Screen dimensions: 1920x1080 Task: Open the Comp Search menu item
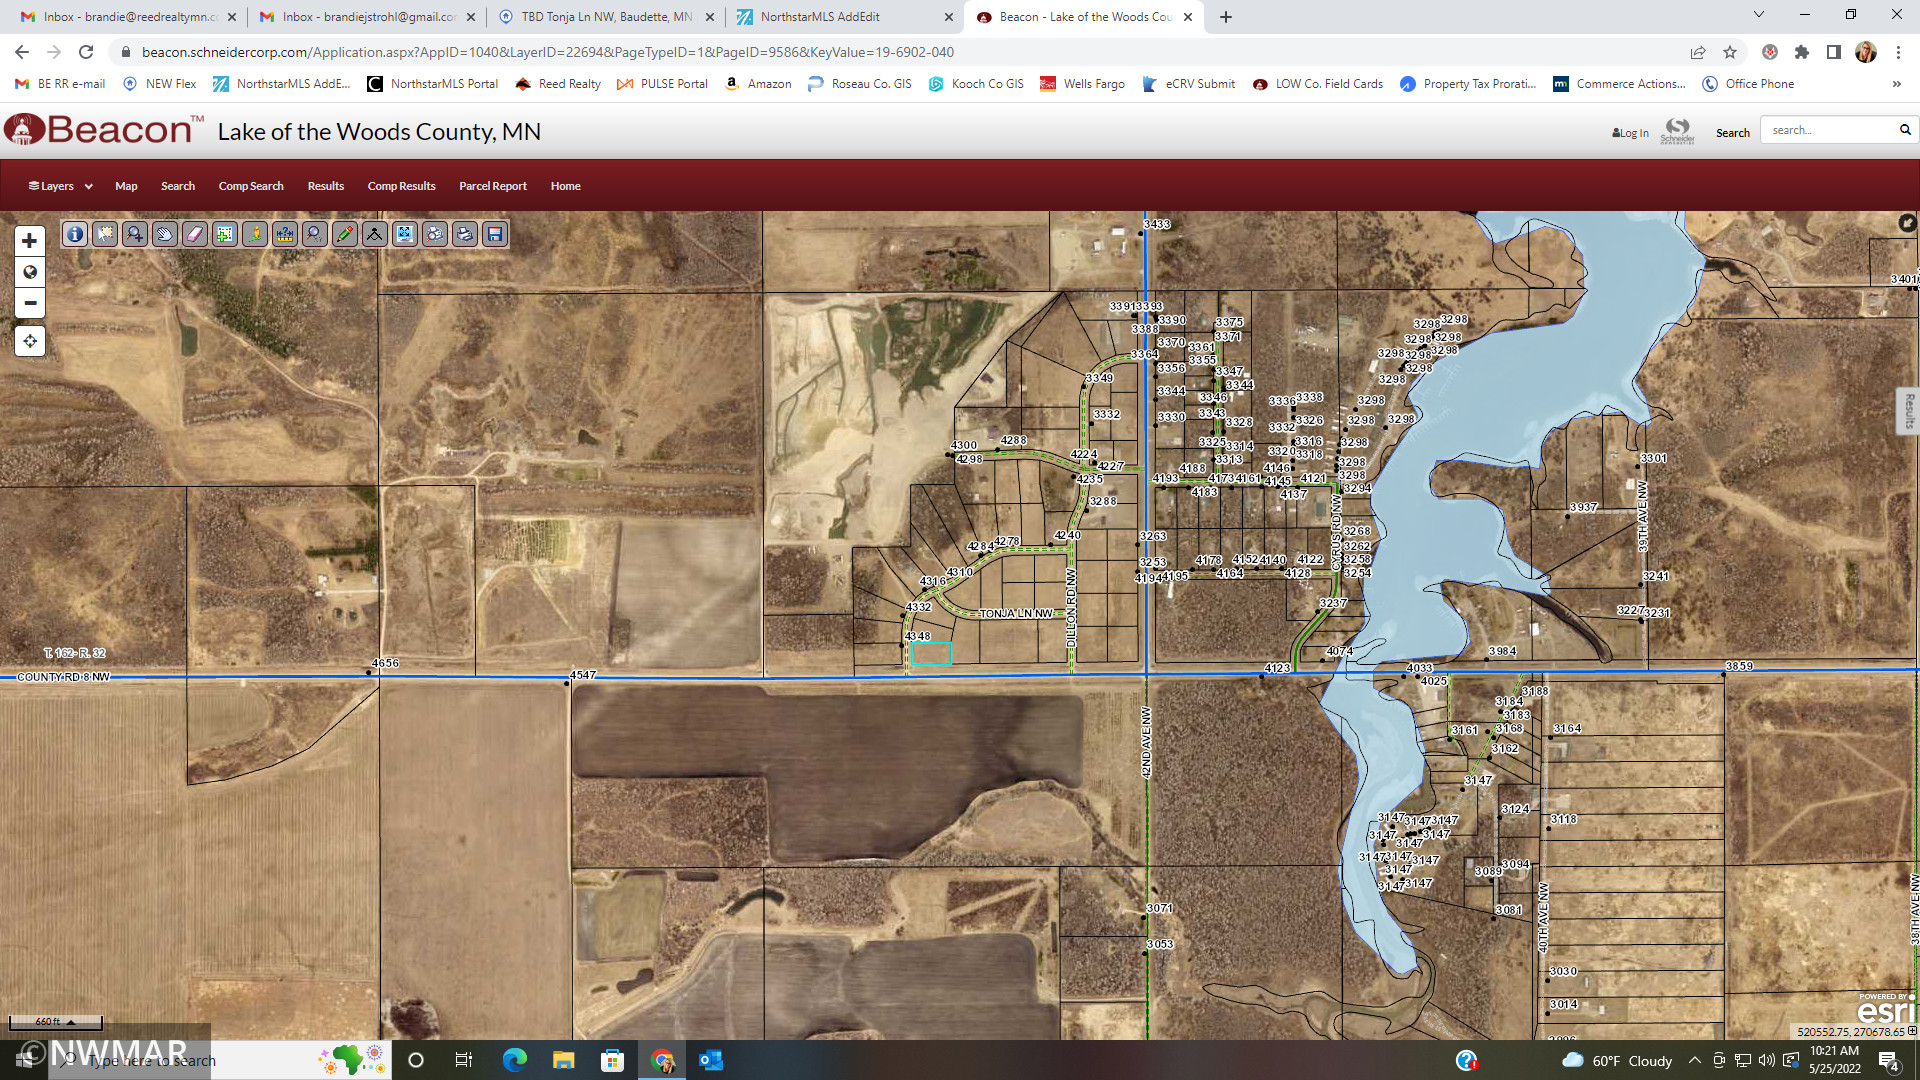pos(251,186)
